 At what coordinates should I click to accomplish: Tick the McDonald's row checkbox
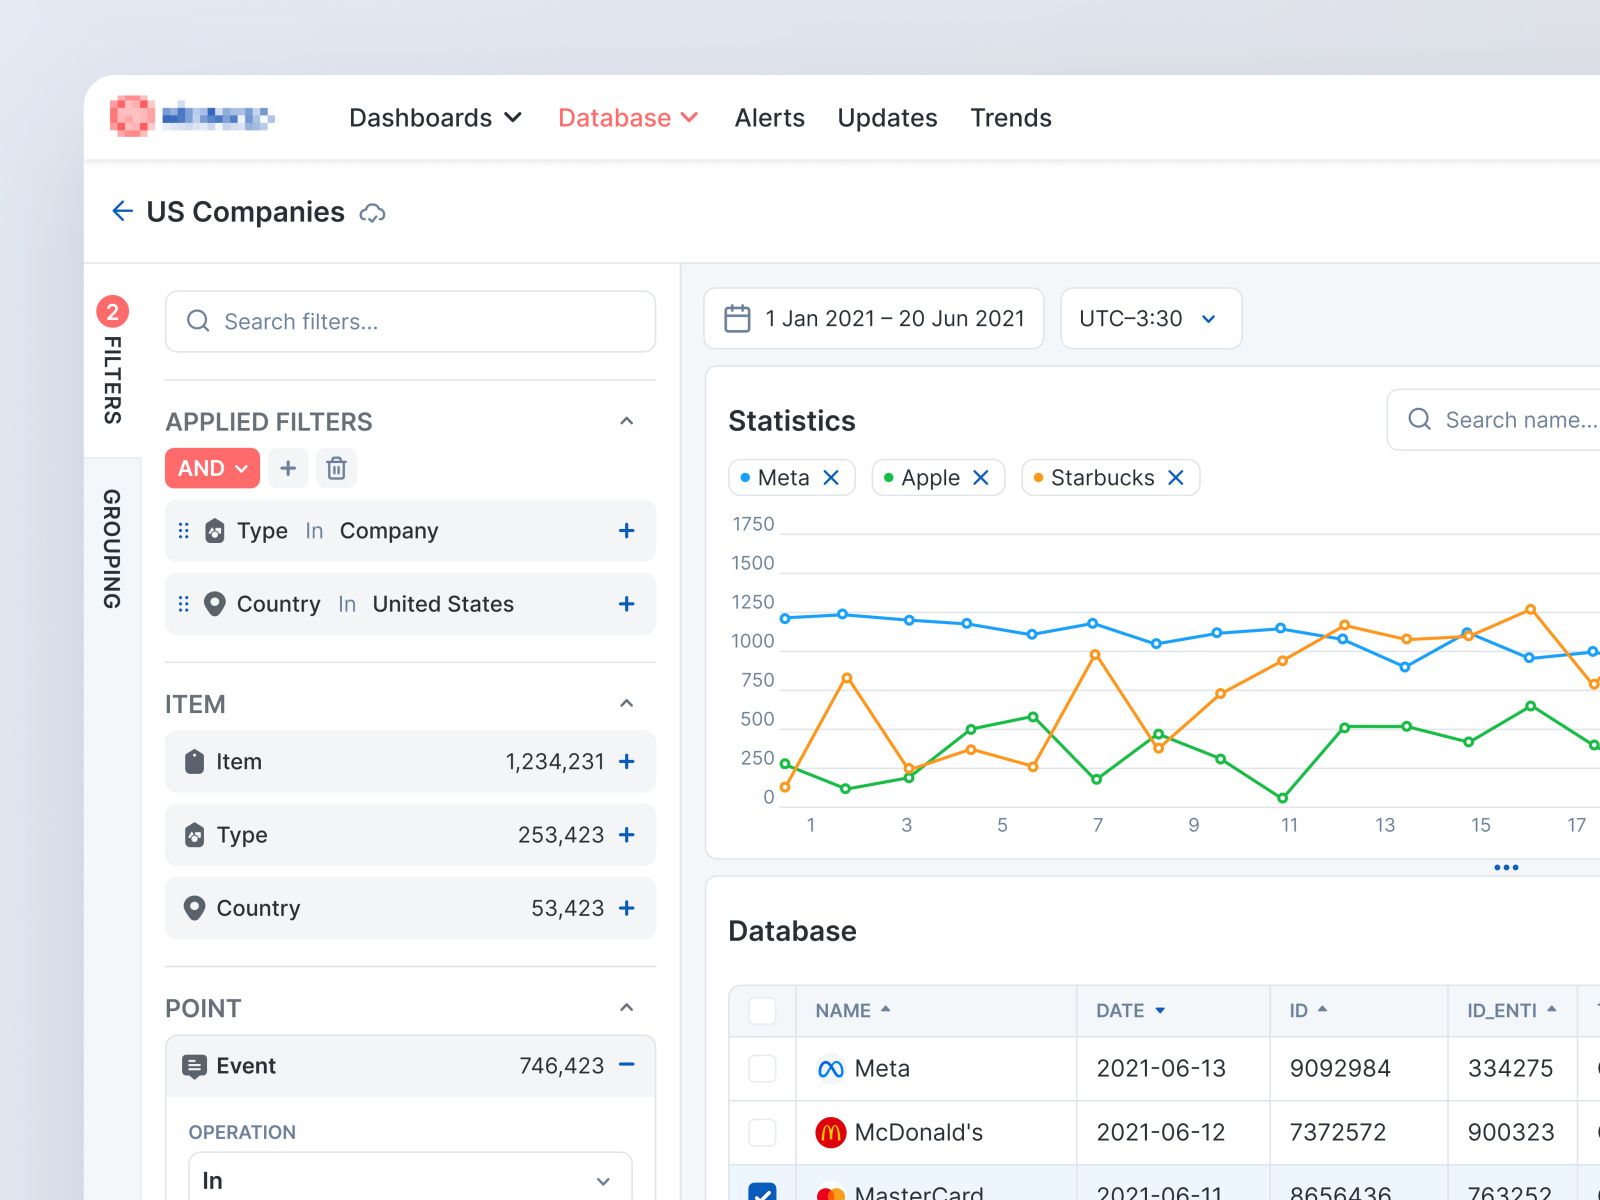[762, 1132]
